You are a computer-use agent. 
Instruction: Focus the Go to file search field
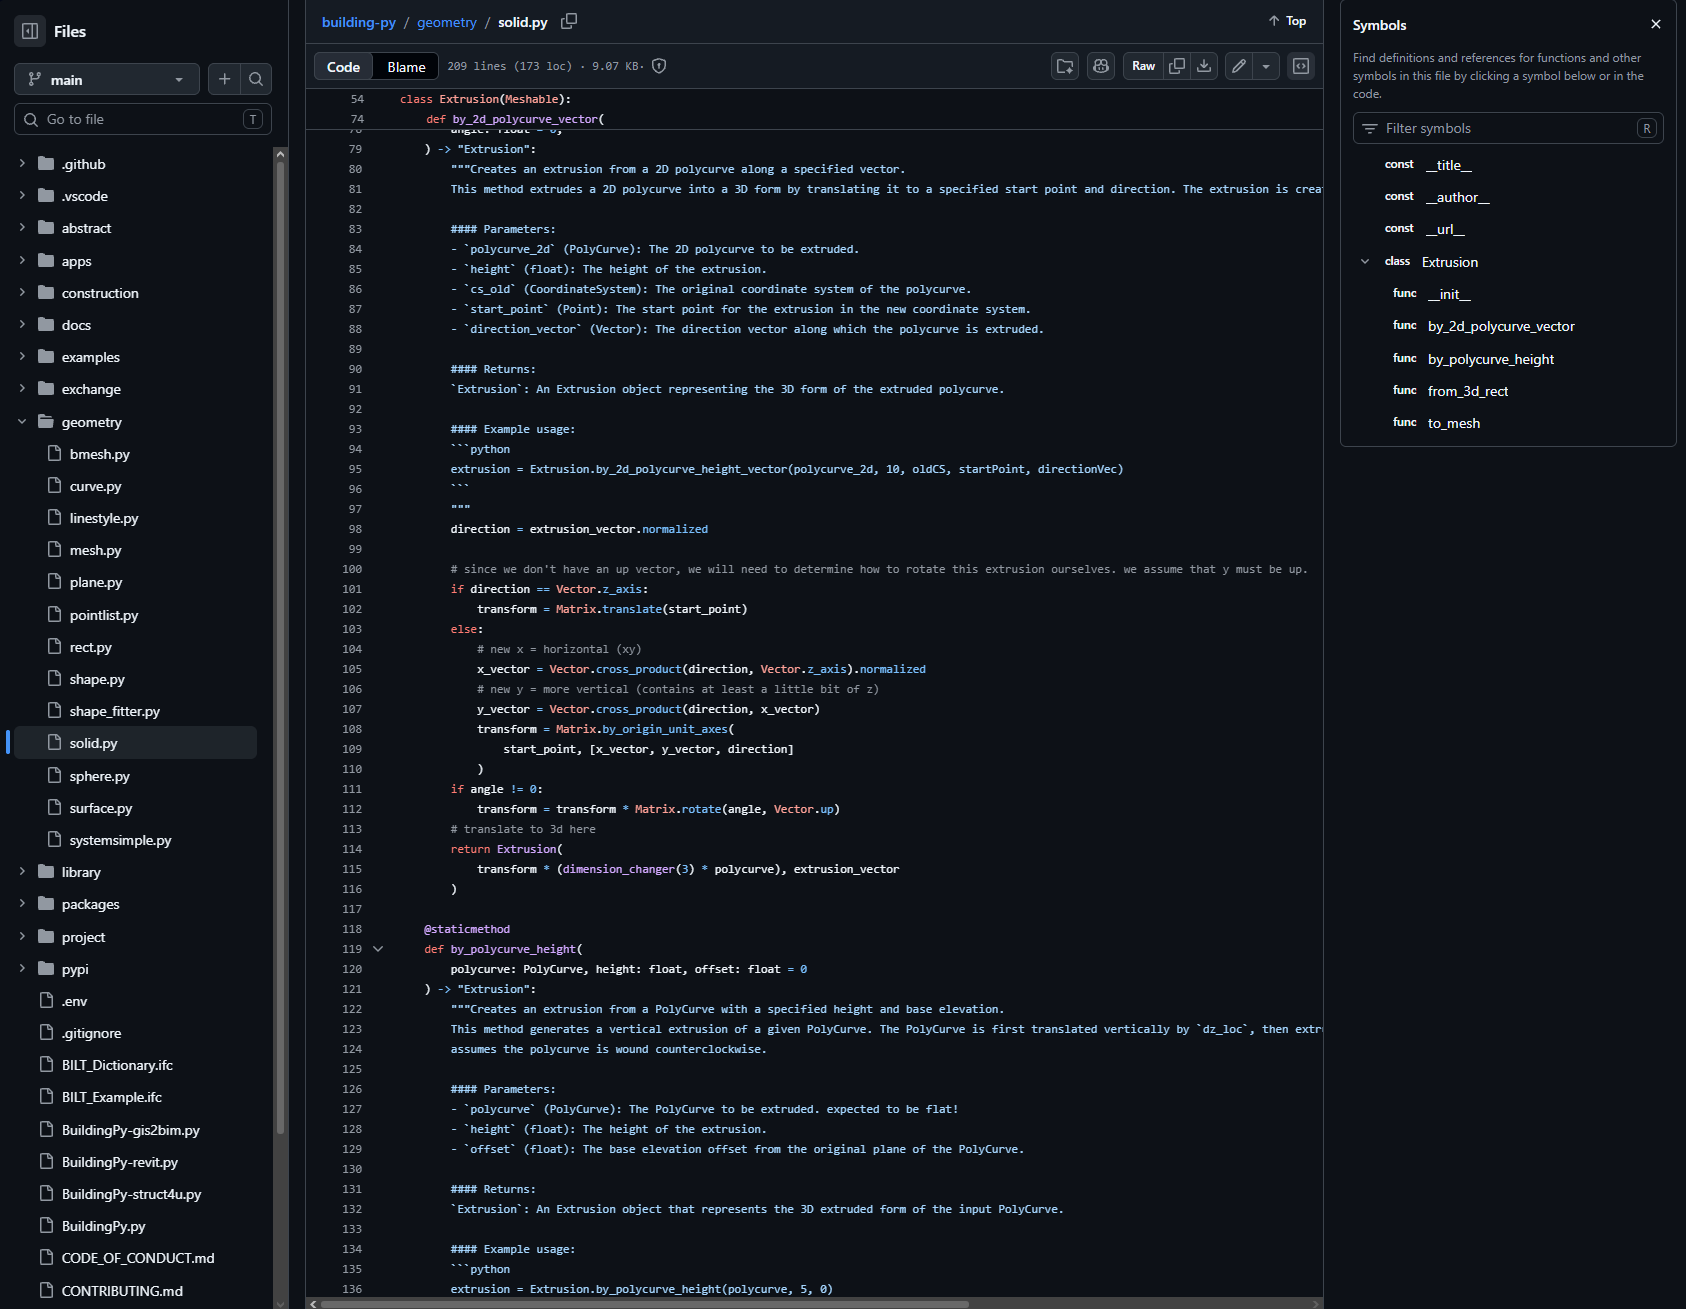coord(143,119)
